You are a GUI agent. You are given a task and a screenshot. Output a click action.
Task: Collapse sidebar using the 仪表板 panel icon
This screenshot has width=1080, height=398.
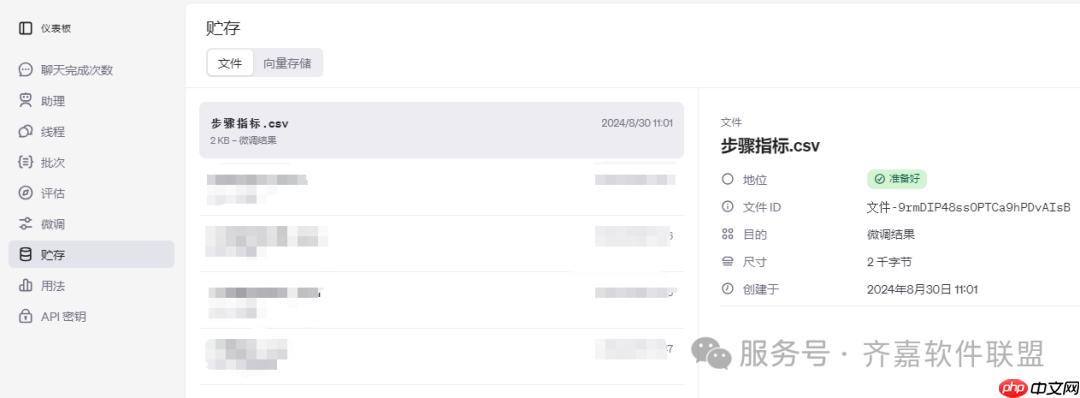pos(25,28)
